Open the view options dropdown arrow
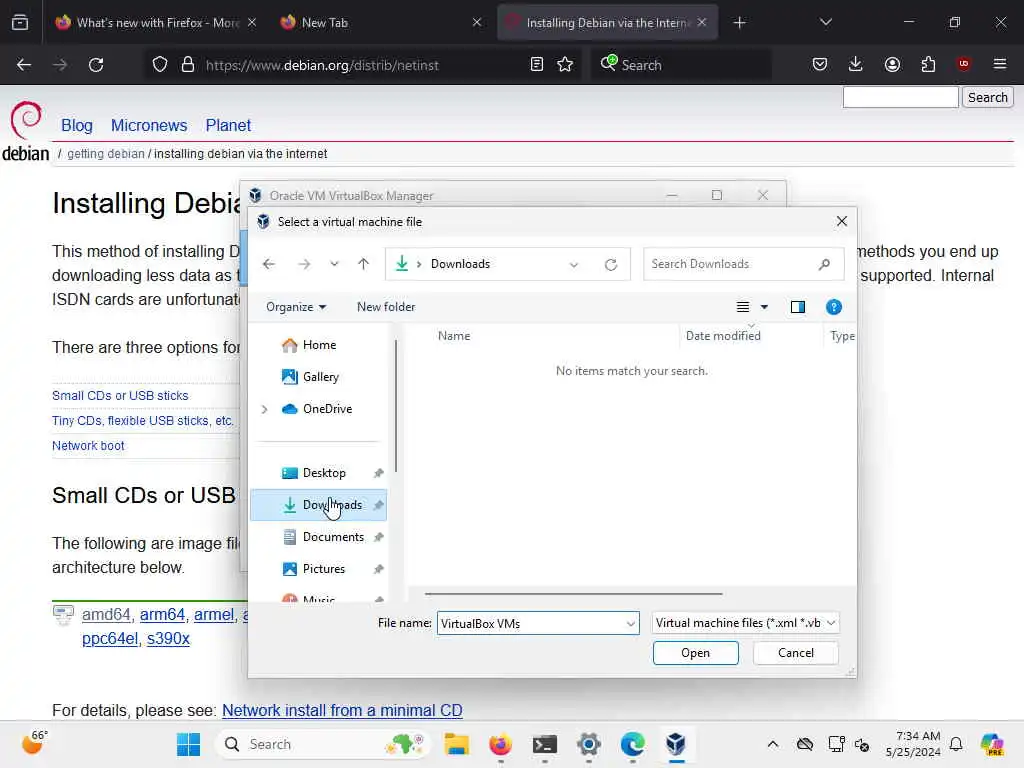 point(764,307)
